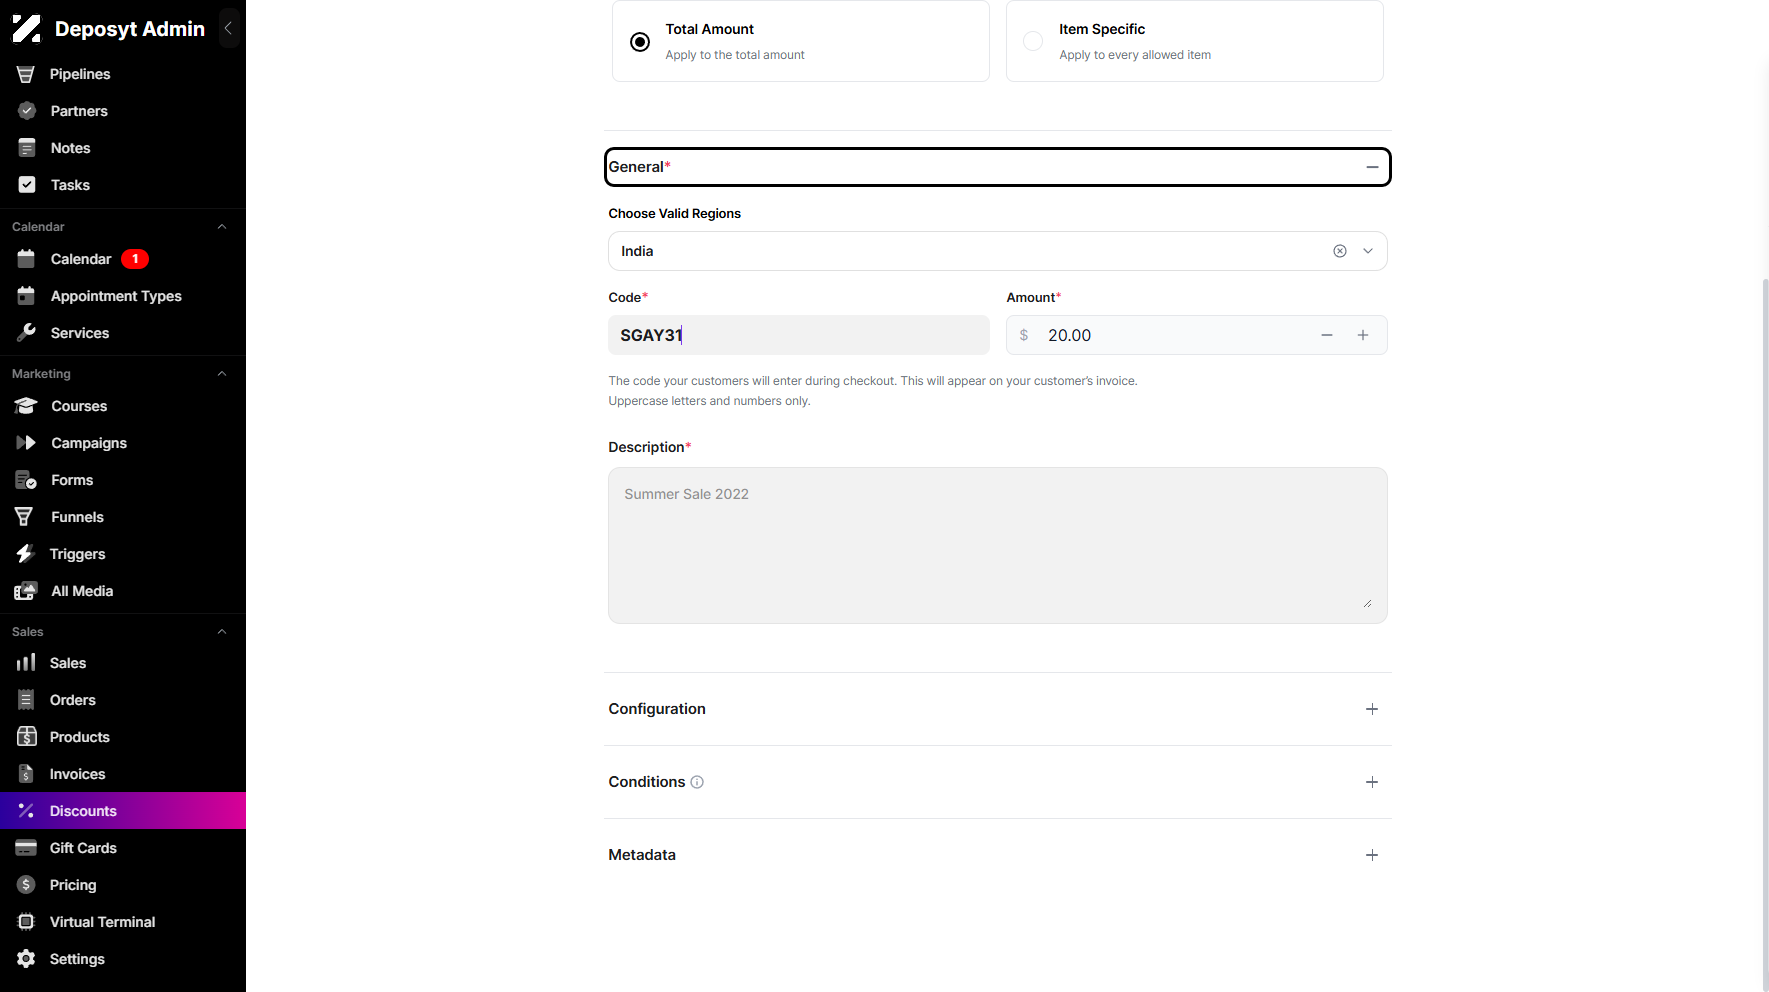Screen dimensions: 1769x992
Task: Click the Triggers lightning bolt icon
Action: tap(25, 554)
